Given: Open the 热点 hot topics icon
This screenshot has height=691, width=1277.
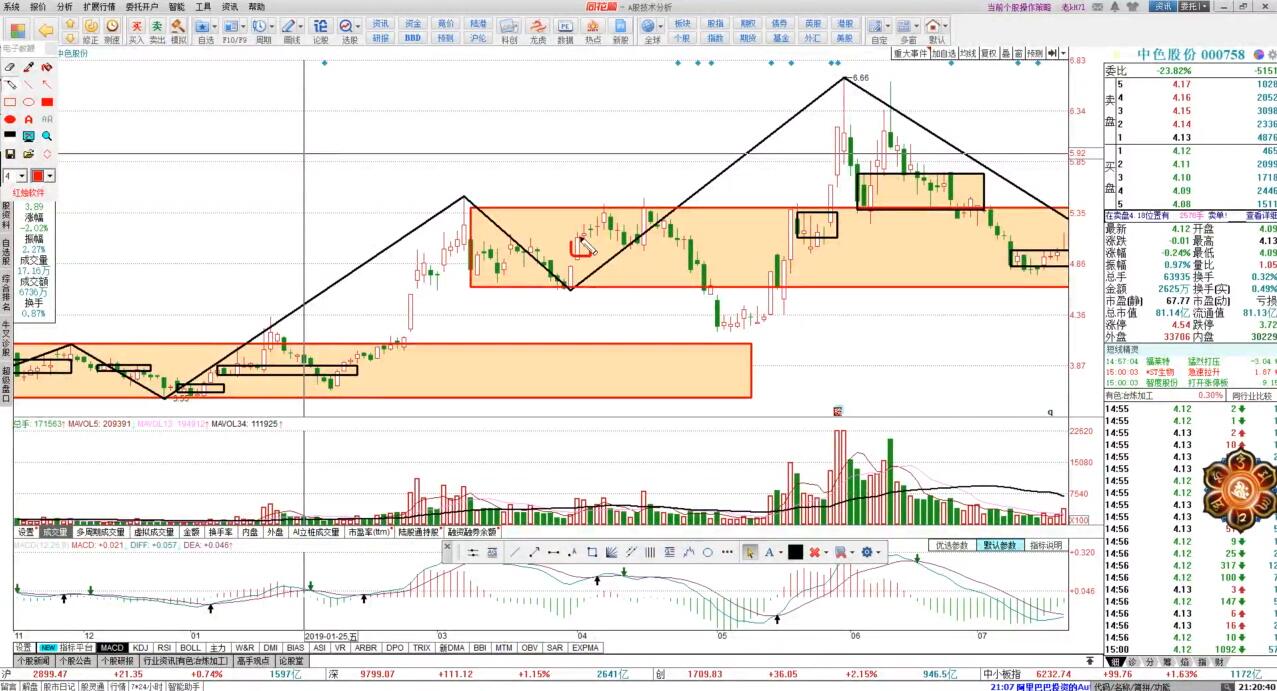Looking at the screenshot, I should tap(592, 30).
